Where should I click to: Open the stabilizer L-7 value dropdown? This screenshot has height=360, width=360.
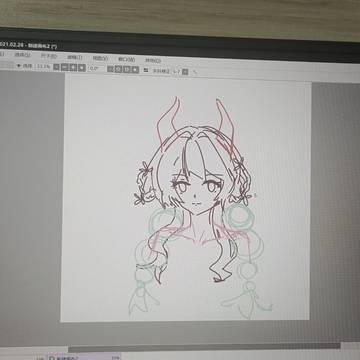click(177, 71)
